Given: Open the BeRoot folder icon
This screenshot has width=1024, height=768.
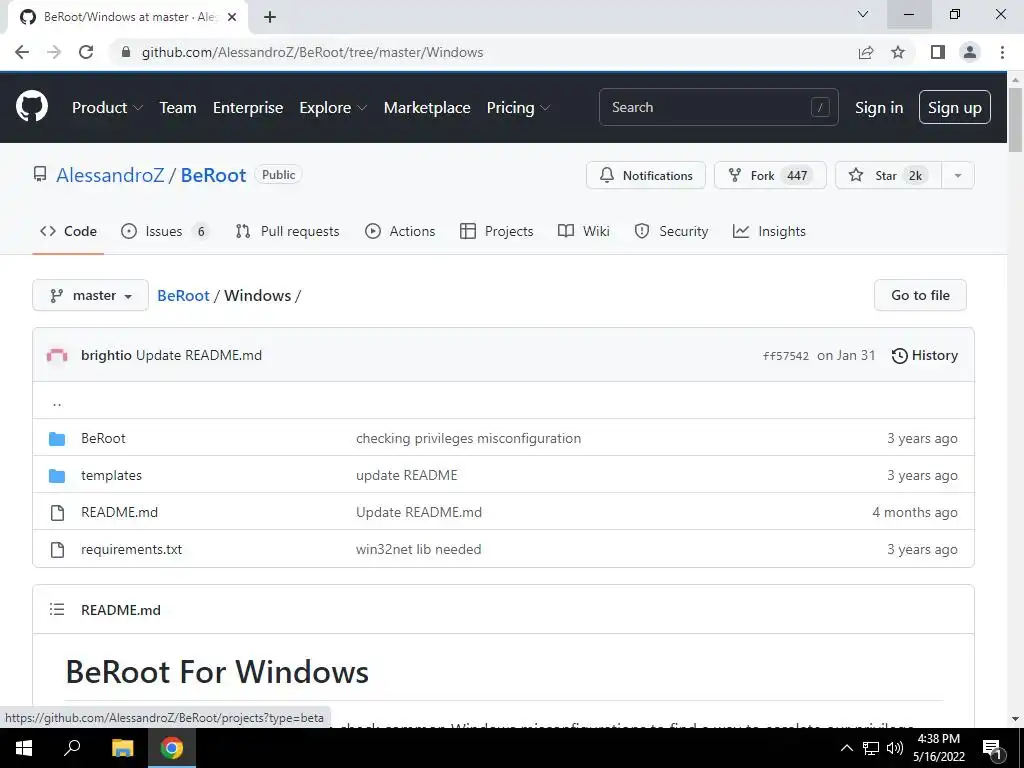Looking at the screenshot, I should pyautogui.click(x=57, y=438).
